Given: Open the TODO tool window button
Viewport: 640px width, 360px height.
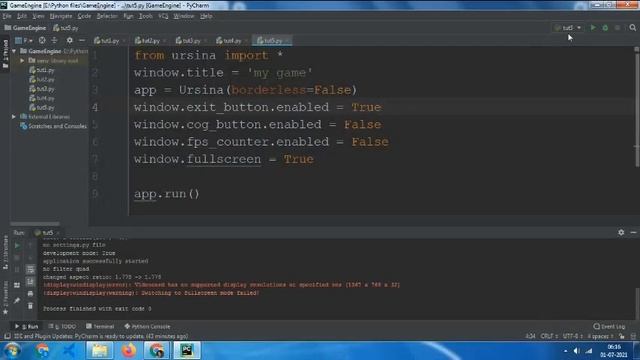Looking at the screenshot, I should [62, 327].
